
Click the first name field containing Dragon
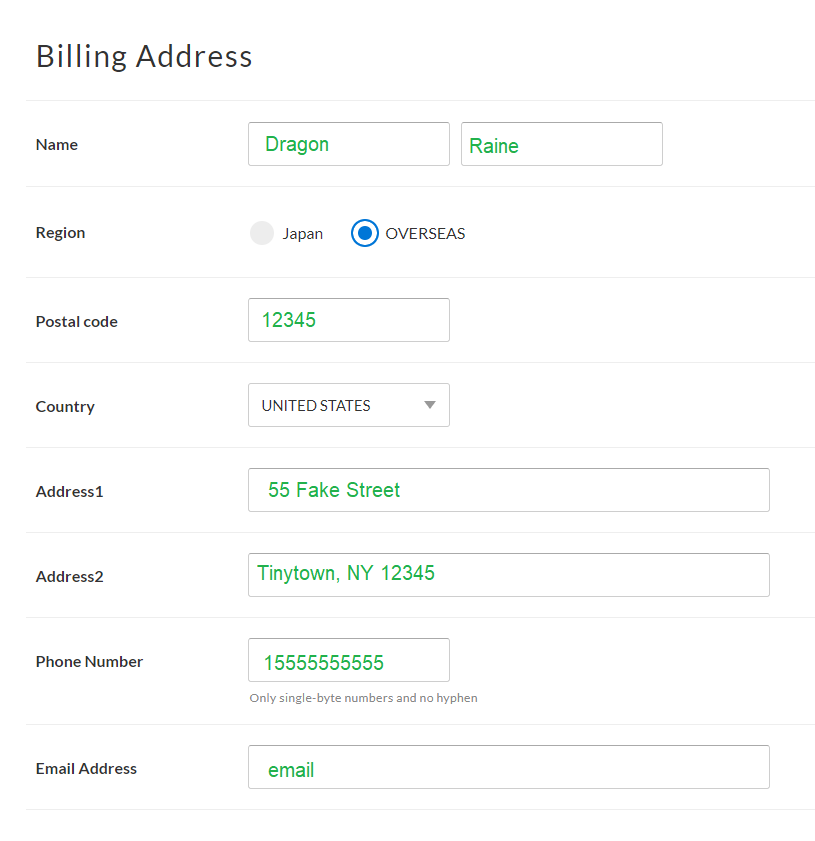click(x=348, y=144)
